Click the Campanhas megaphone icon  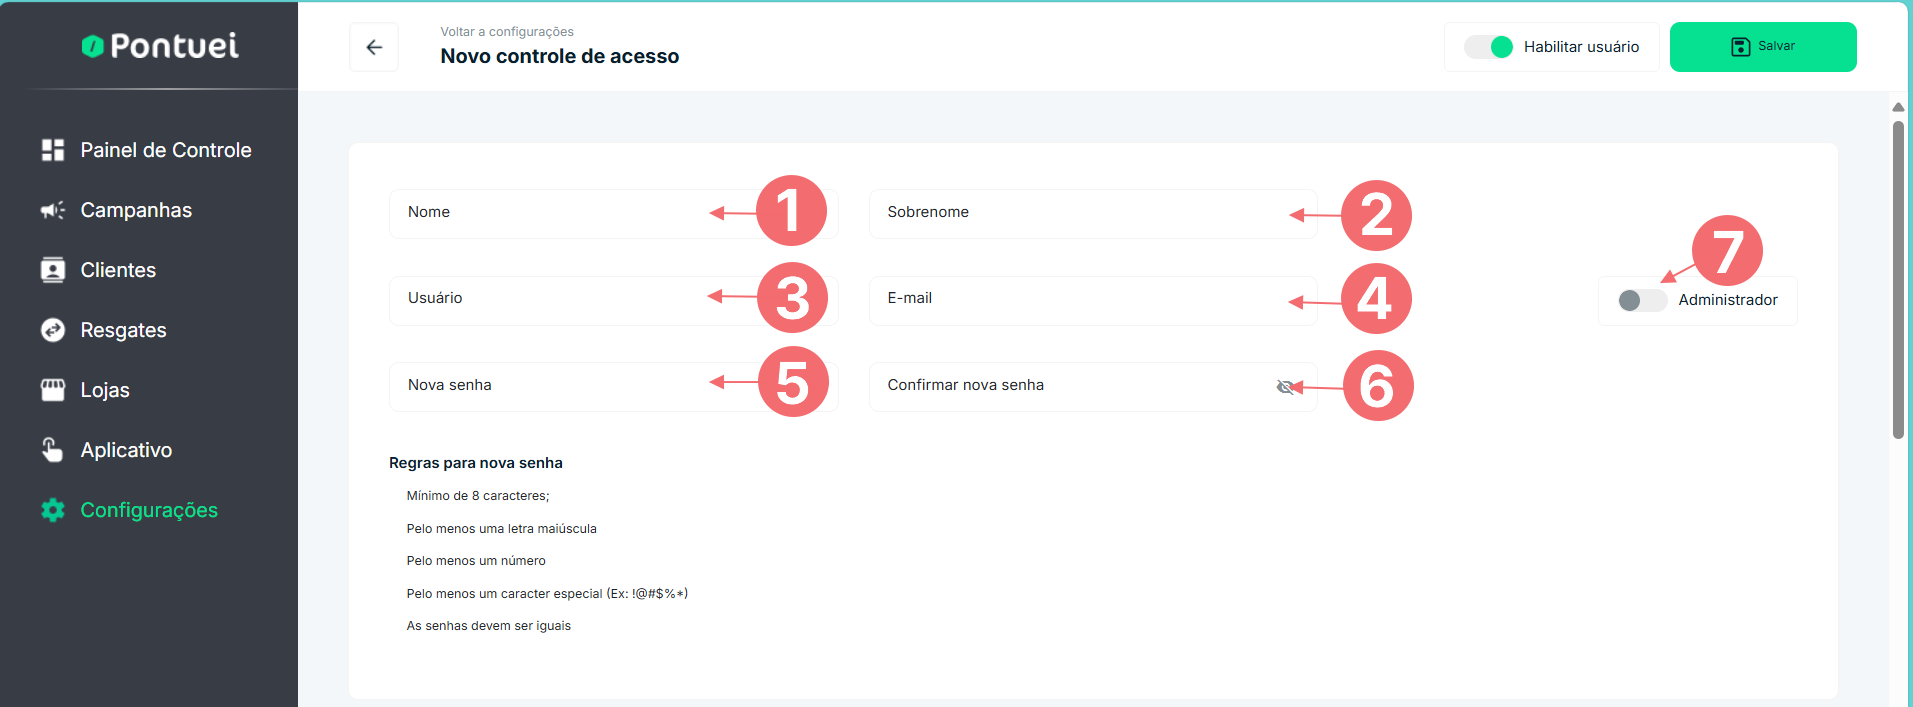[53, 210]
